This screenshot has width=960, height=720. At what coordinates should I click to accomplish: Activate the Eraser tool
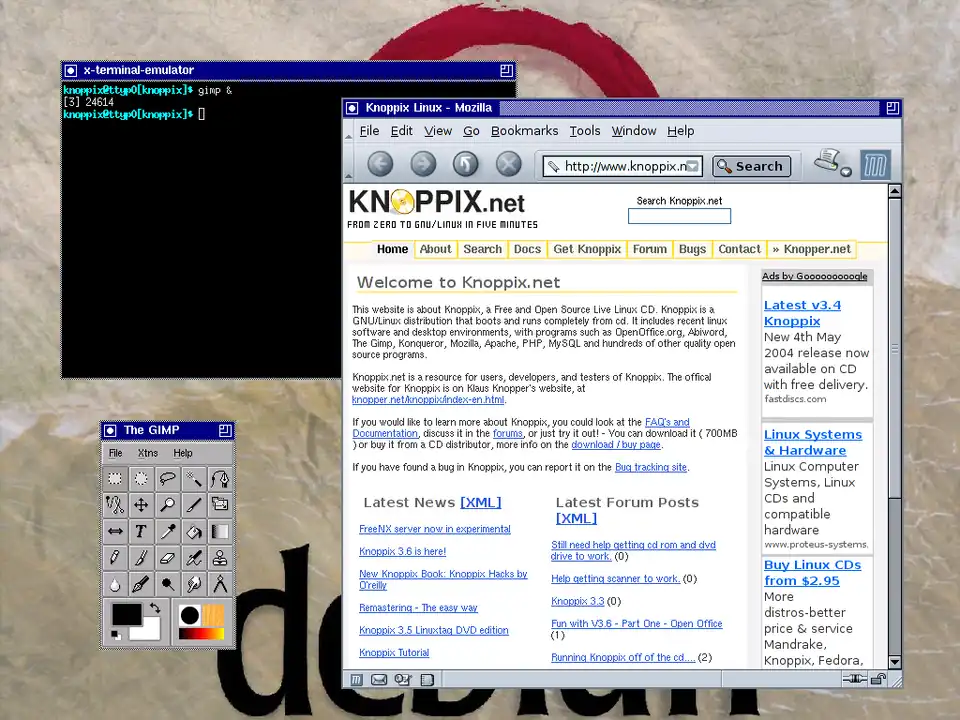click(167, 558)
